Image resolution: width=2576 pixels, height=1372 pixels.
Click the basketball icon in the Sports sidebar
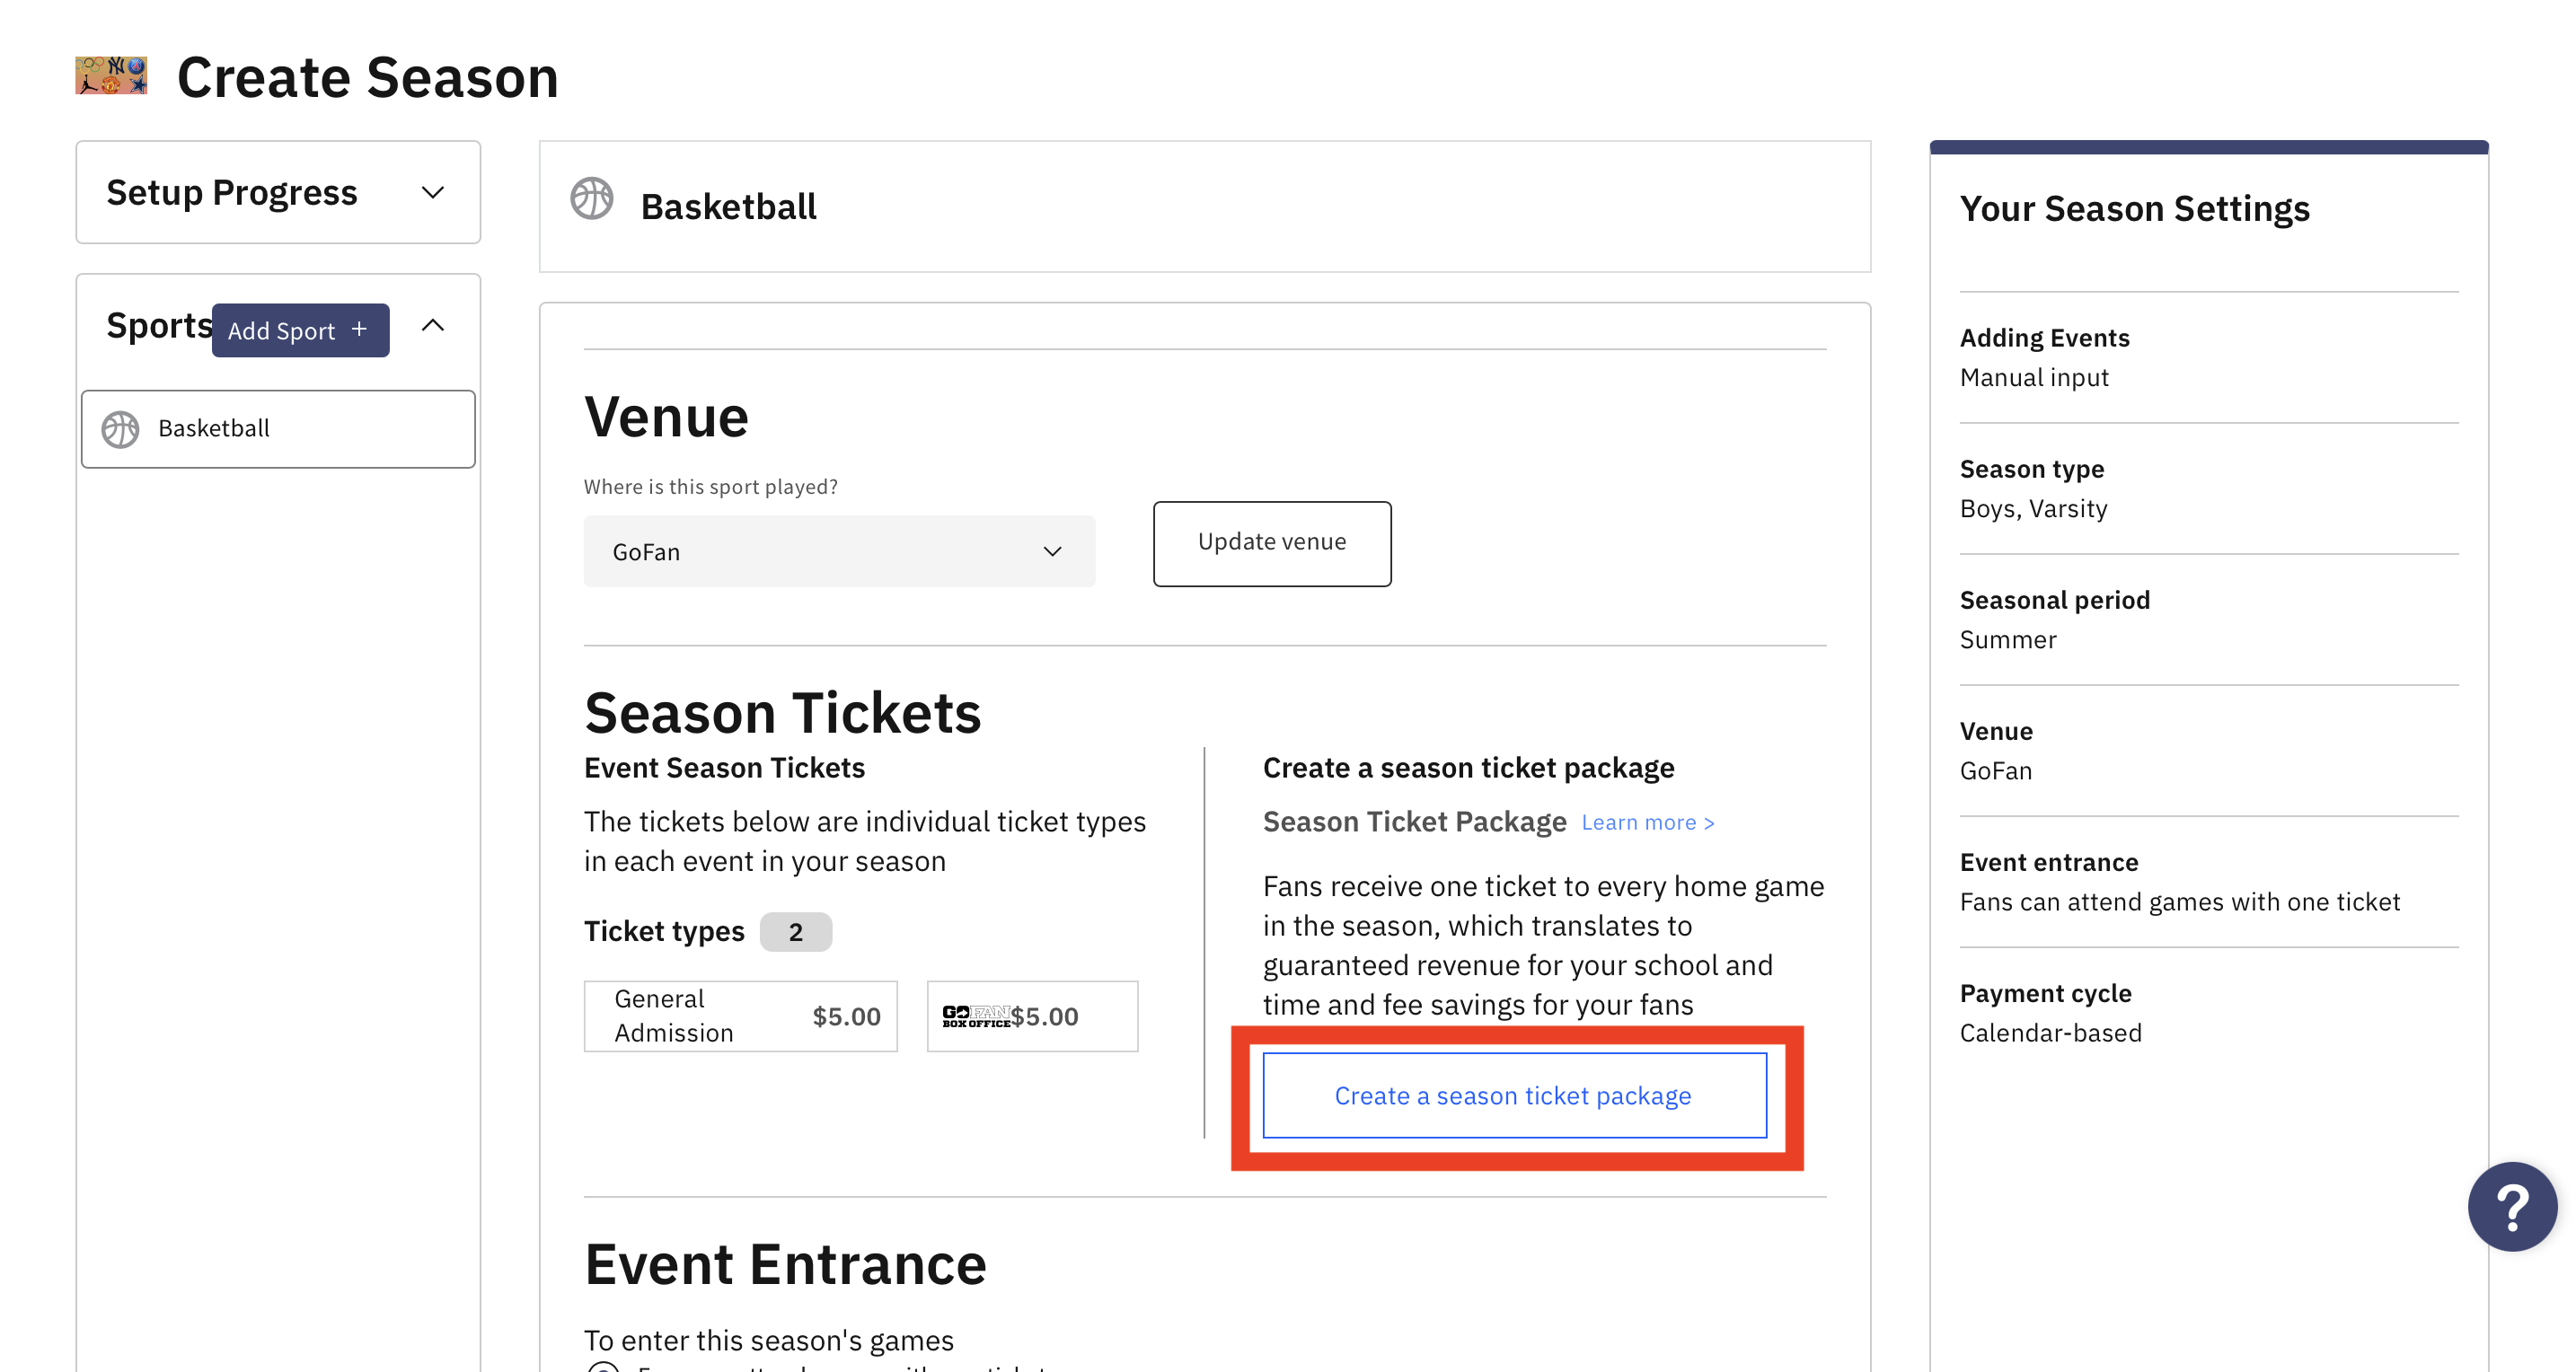pyautogui.click(x=120, y=429)
